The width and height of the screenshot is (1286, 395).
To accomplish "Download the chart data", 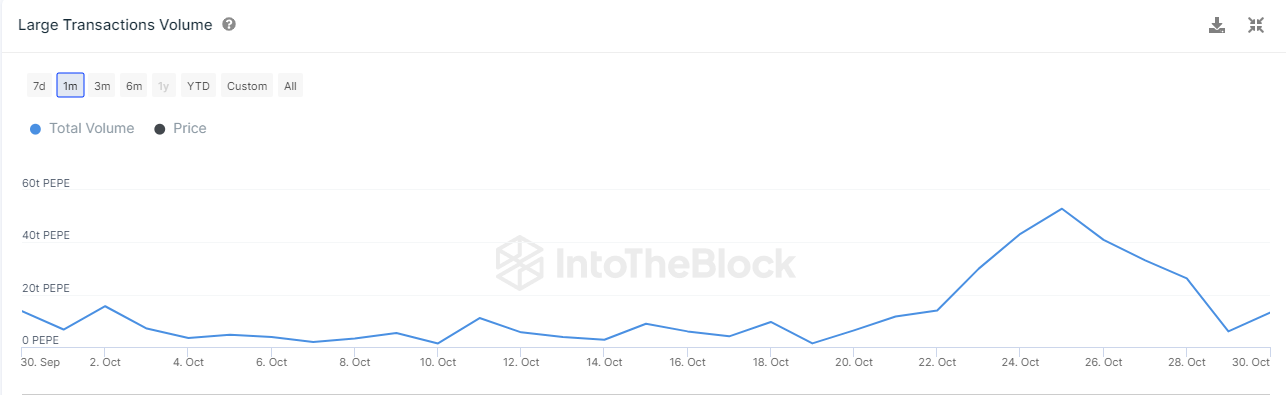I will 1217,25.
